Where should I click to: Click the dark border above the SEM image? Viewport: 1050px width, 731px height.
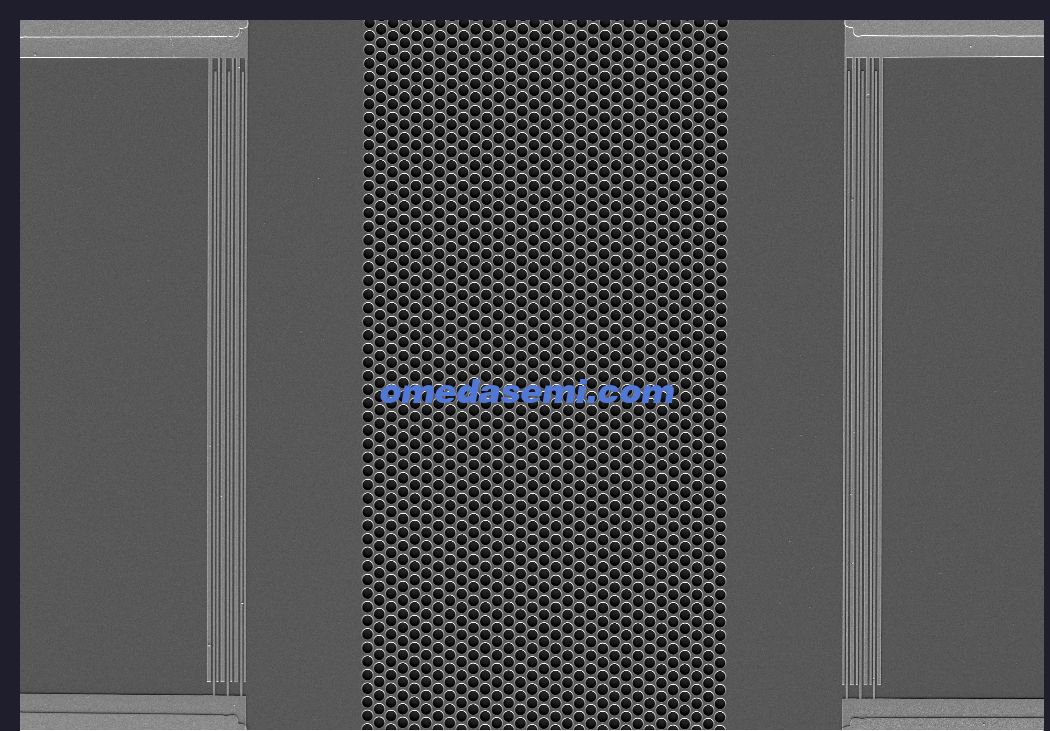(x=525, y=9)
